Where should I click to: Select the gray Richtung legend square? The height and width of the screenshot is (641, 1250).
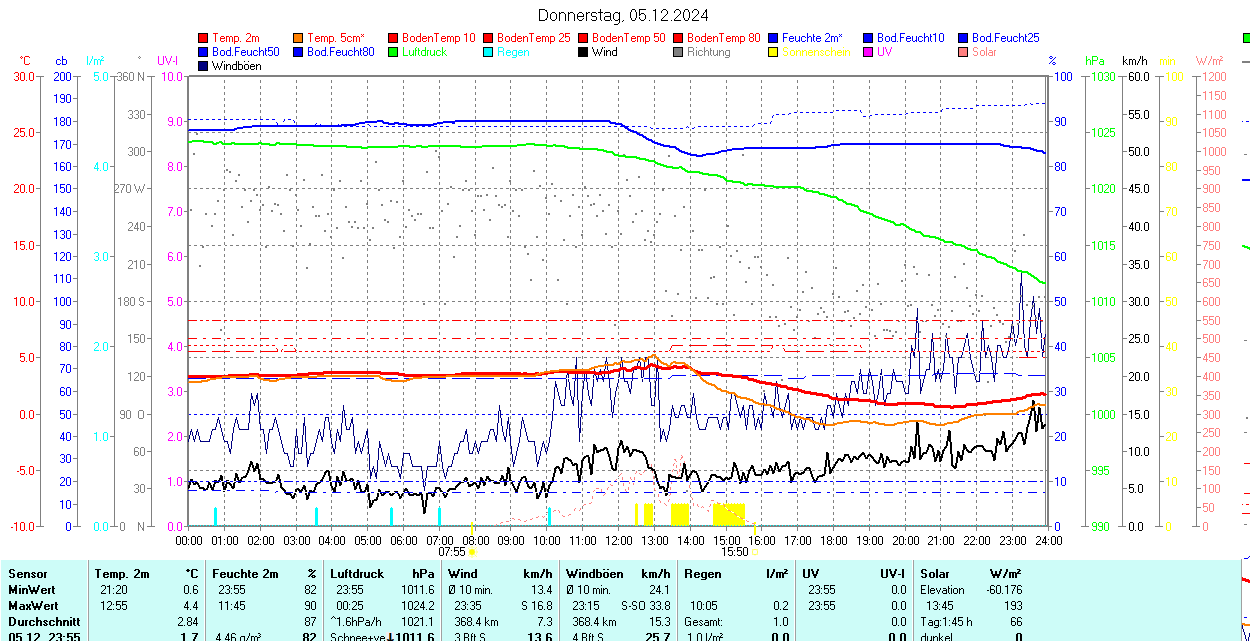coord(679,52)
